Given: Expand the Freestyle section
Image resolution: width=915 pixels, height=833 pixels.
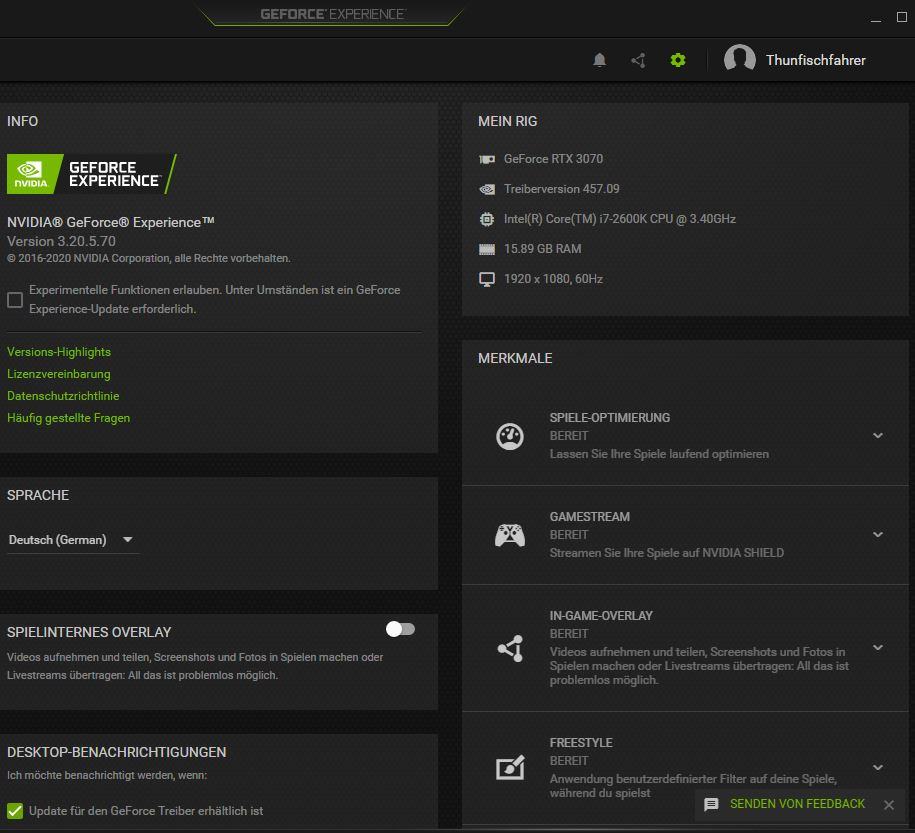Looking at the screenshot, I should tap(878, 767).
